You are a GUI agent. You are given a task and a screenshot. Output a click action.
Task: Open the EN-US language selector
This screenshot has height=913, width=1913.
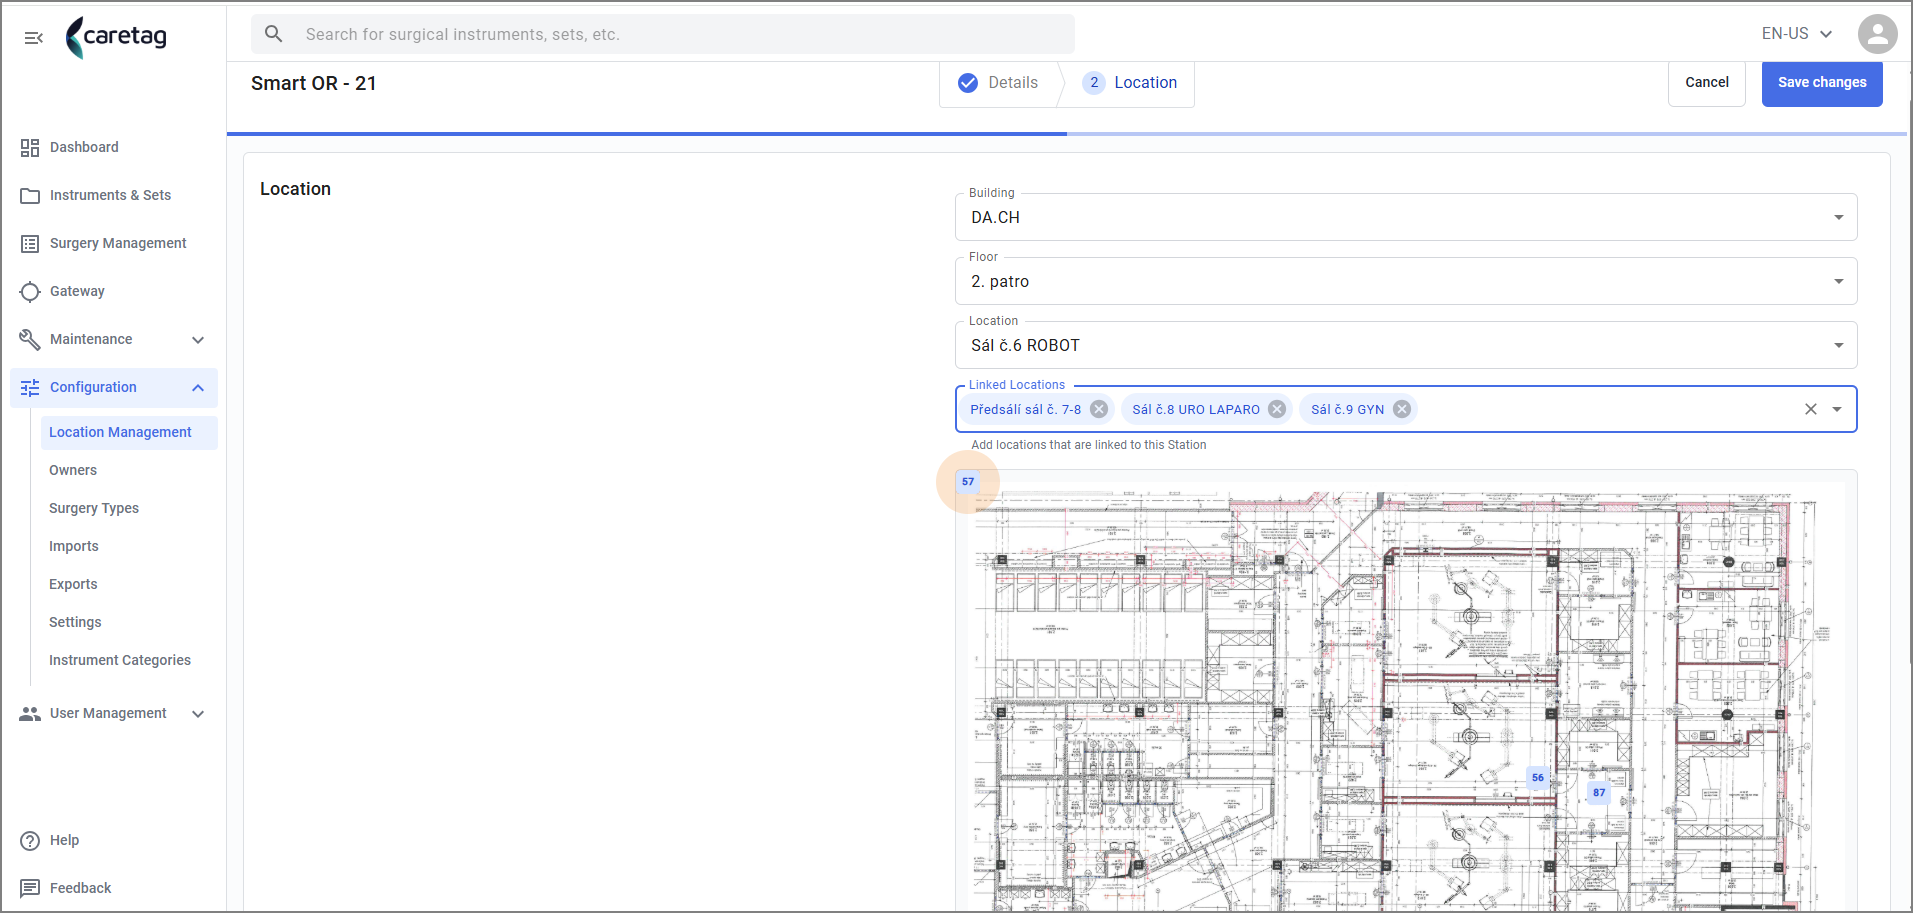(1797, 34)
